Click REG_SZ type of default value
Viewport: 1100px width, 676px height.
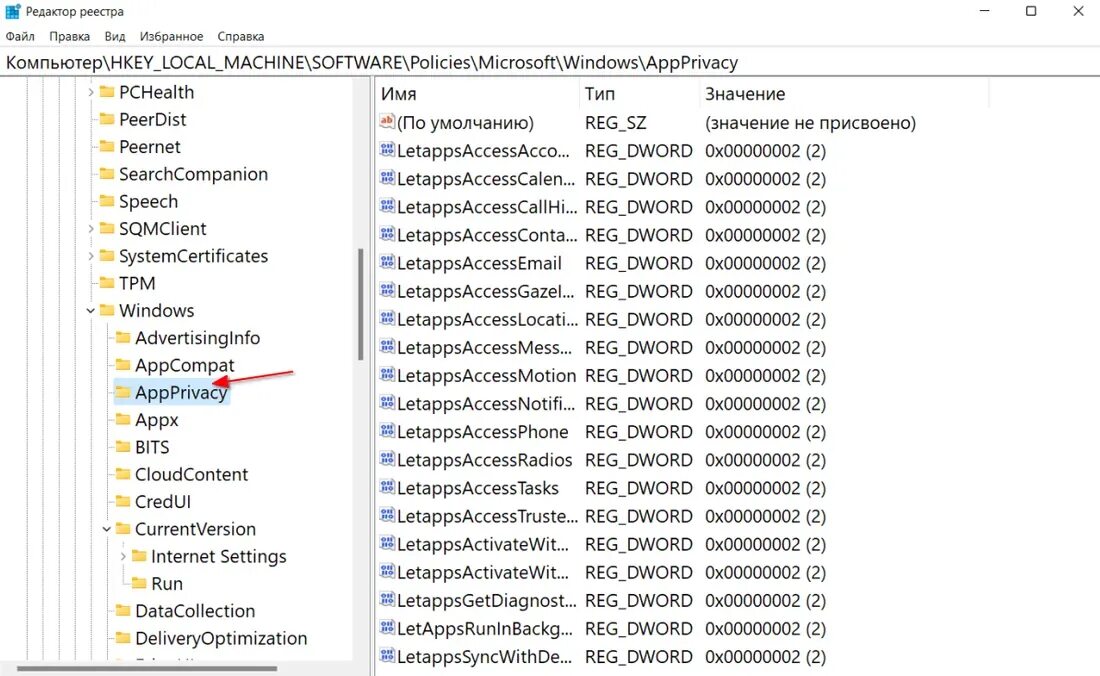(x=615, y=123)
